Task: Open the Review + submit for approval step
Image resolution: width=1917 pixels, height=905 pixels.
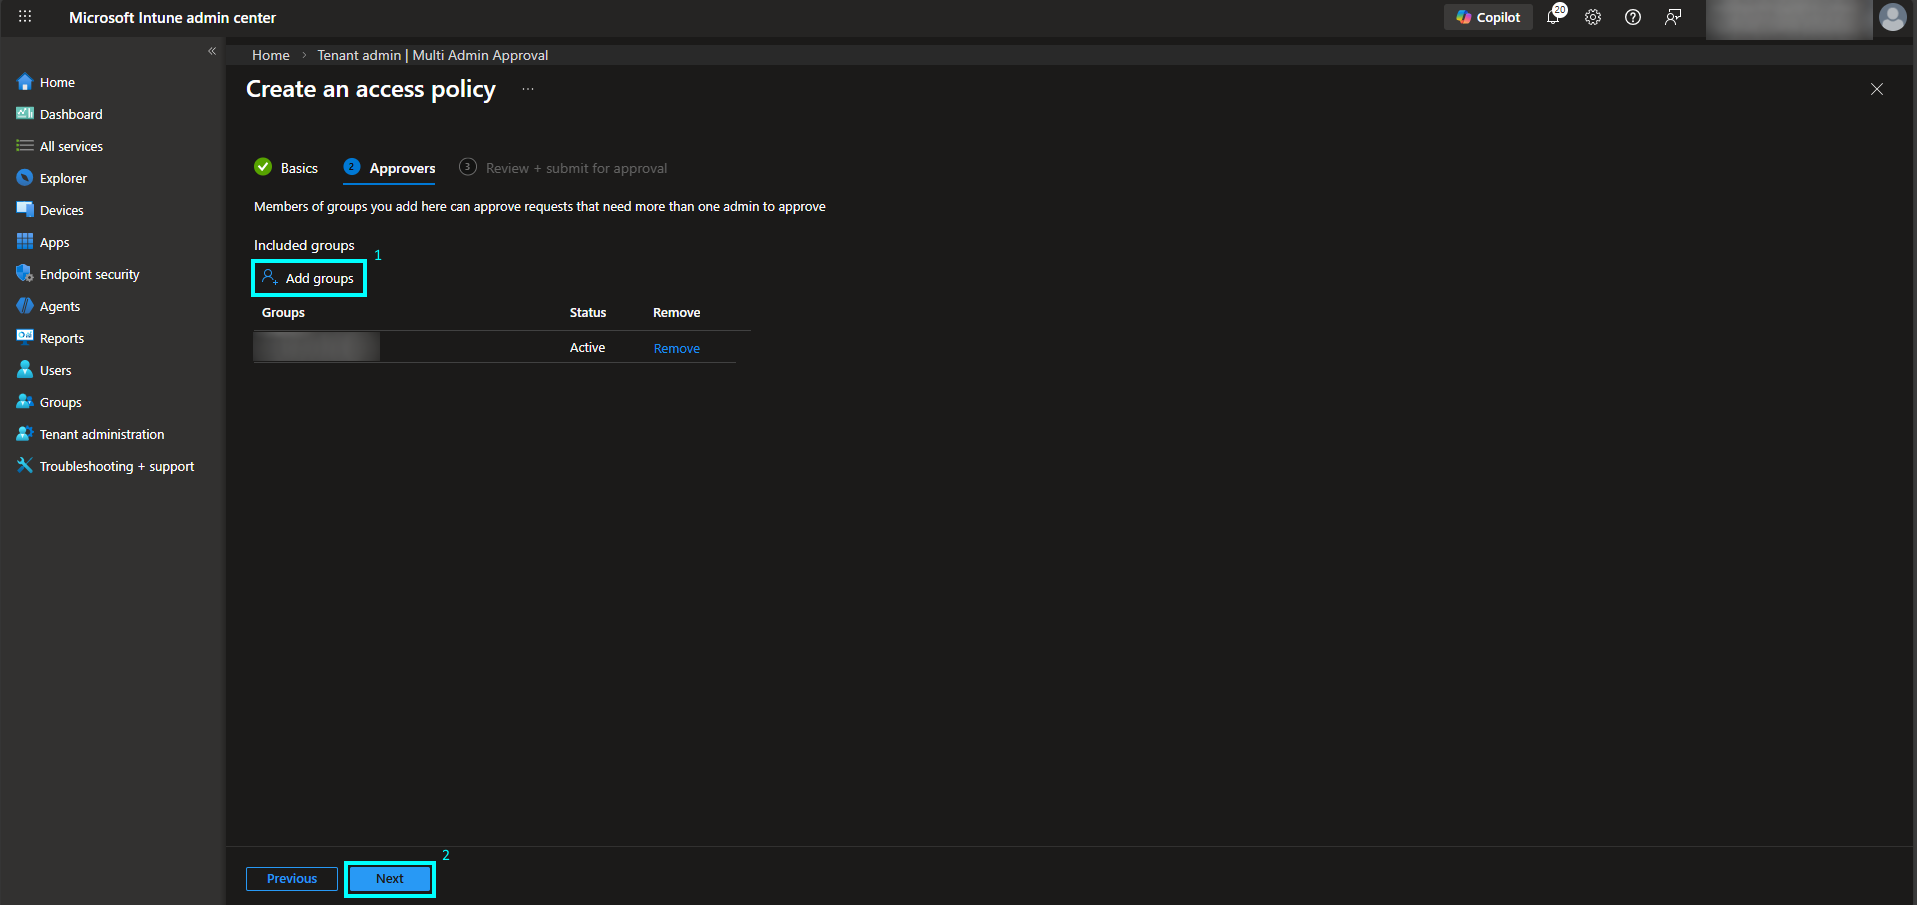Action: point(563,168)
